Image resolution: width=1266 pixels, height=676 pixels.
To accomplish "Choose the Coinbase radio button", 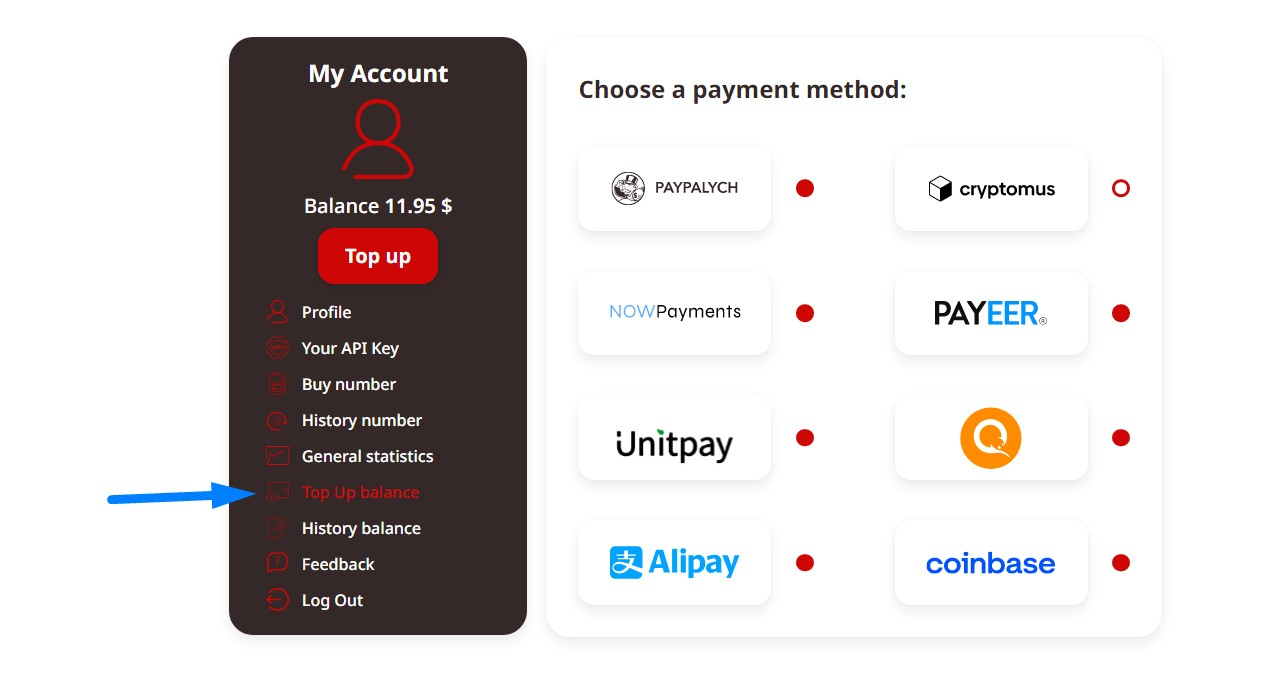I will click(1121, 562).
